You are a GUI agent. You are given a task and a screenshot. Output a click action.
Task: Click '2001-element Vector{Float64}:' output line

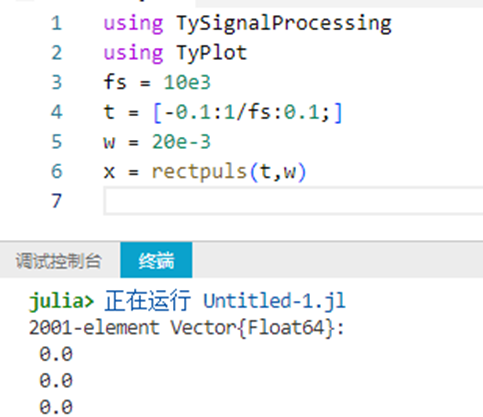pos(186,328)
